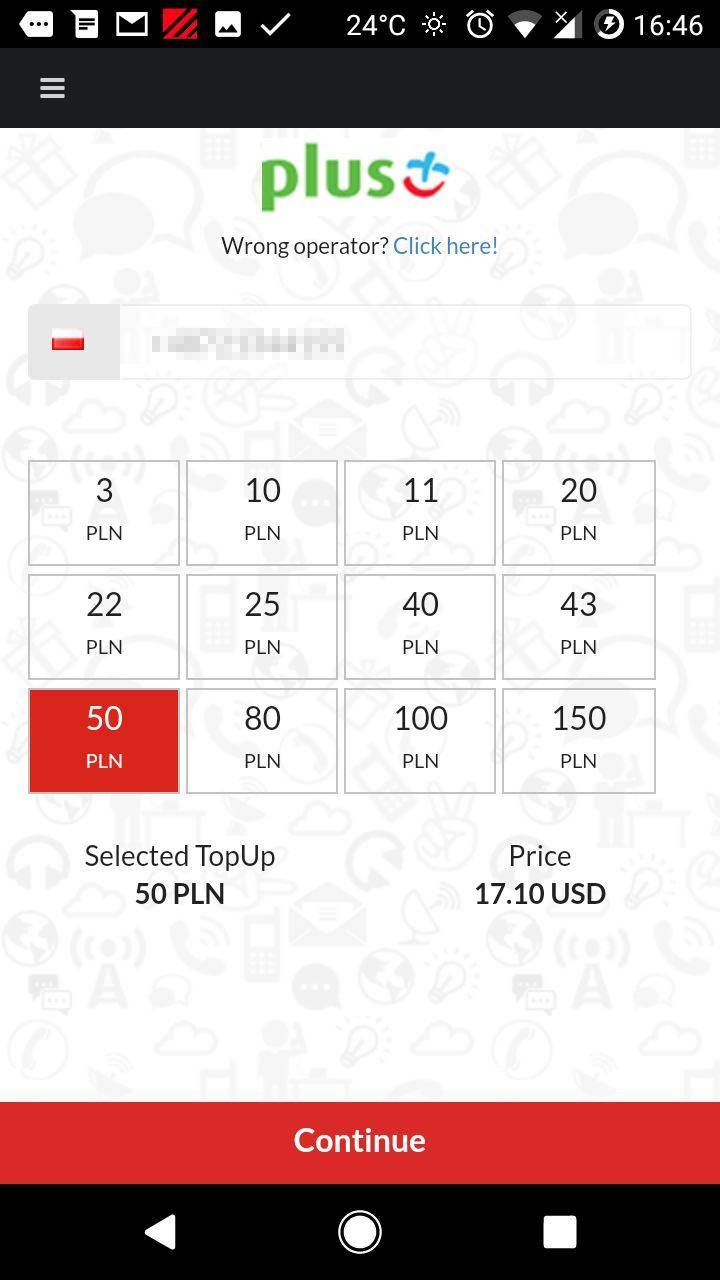Tap the alarm clock status icon

click(480, 23)
